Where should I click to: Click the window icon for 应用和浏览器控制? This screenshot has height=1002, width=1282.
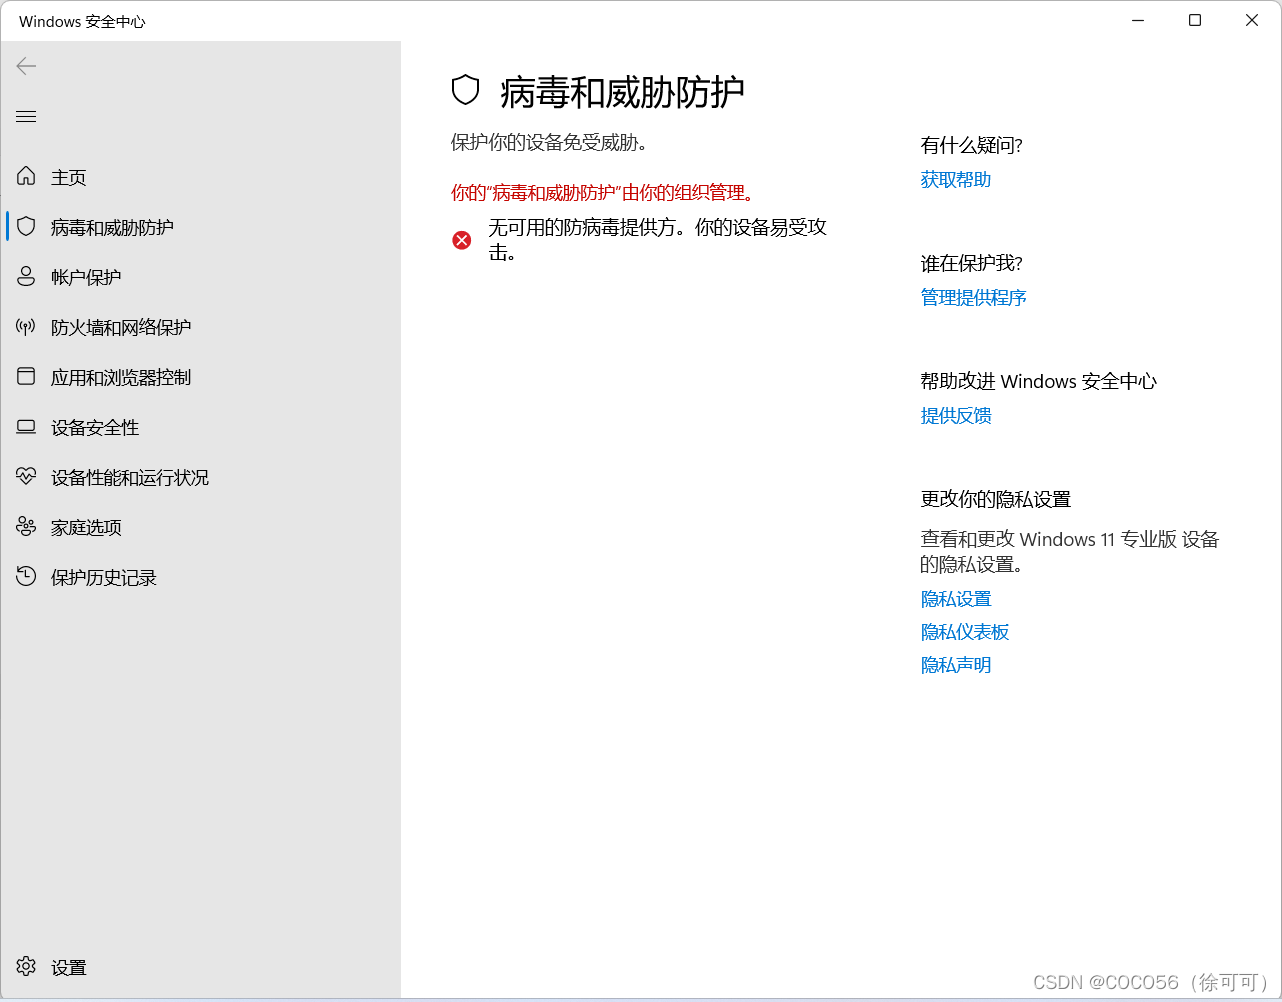click(x=27, y=377)
